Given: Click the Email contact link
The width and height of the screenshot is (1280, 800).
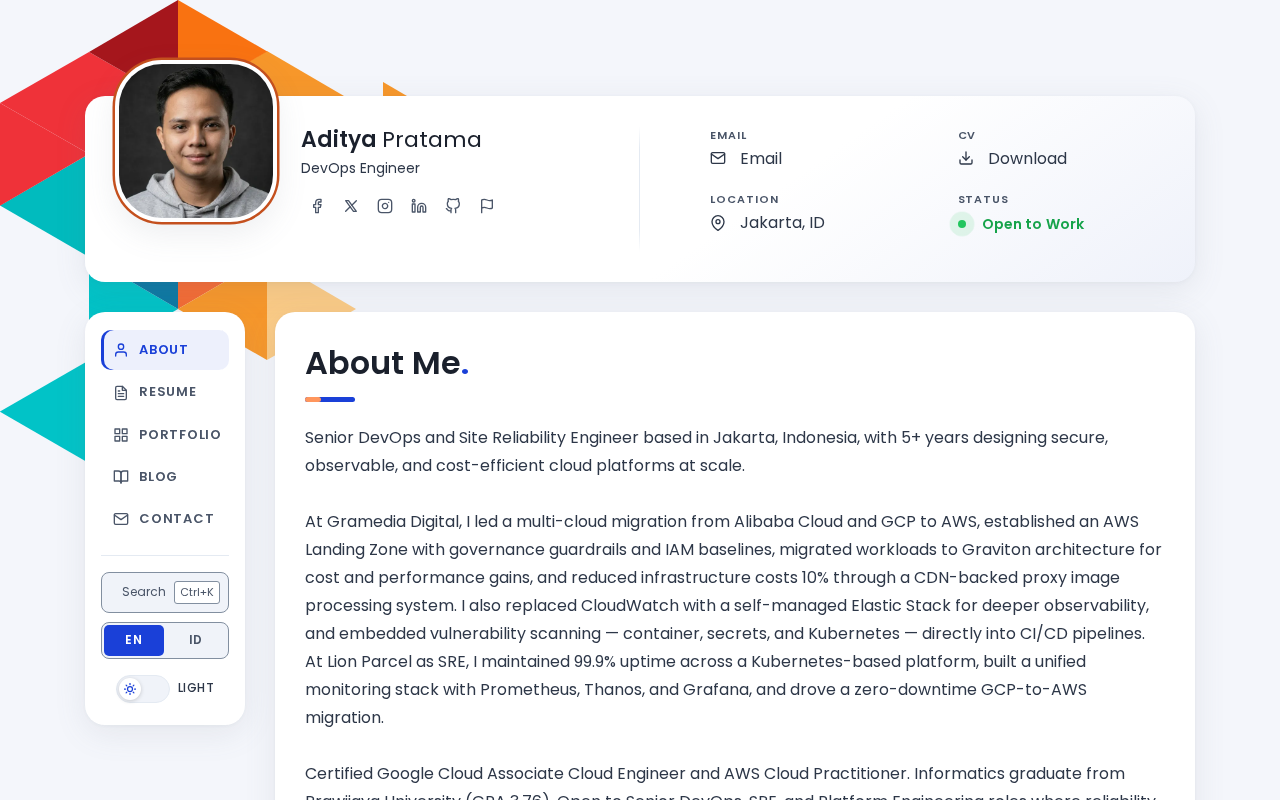Looking at the screenshot, I should click(x=761, y=158).
